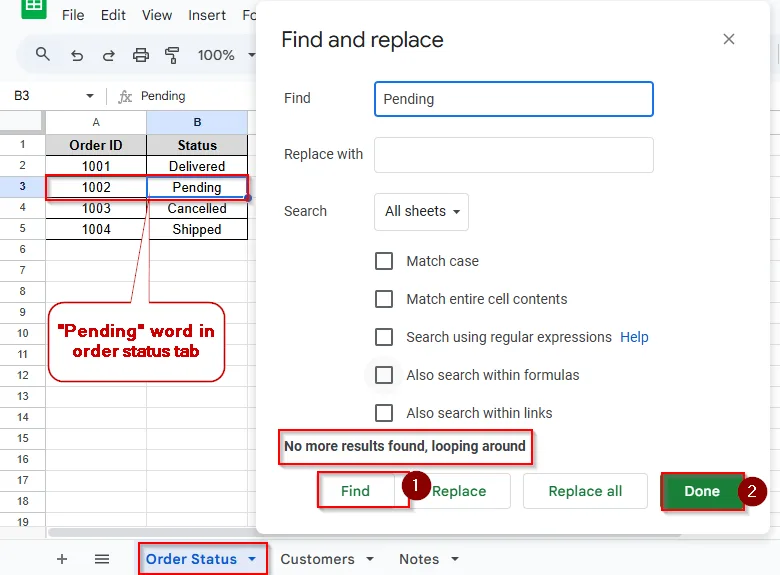The height and width of the screenshot is (575, 780).
Task: Select the cell containing Delivered
Action: pyautogui.click(x=197, y=166)
